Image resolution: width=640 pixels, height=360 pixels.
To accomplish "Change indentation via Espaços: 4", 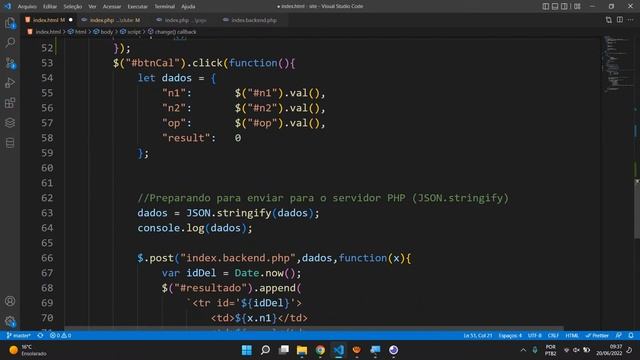I will (x=510, y=336).
